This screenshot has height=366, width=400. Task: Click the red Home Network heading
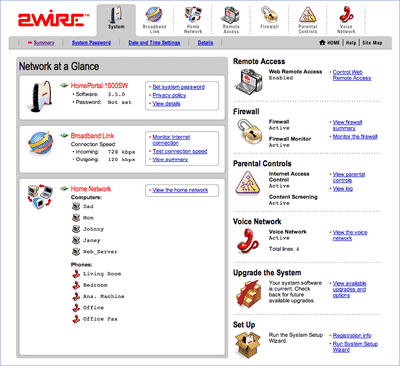tap(91, 189)
